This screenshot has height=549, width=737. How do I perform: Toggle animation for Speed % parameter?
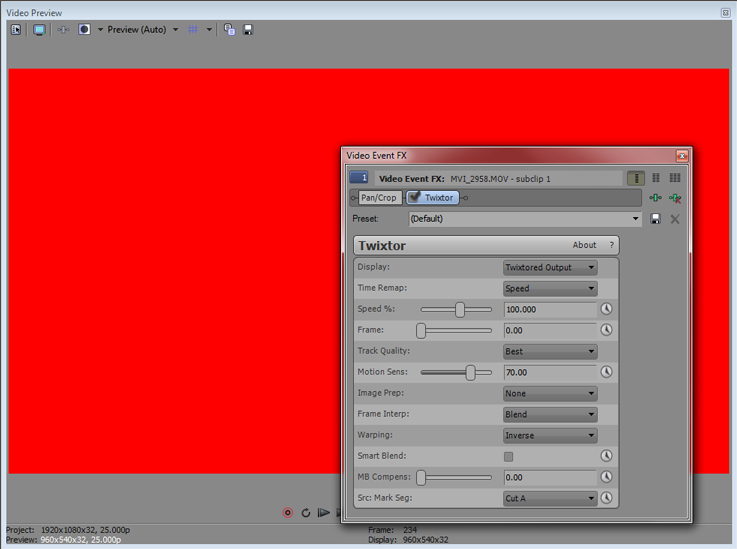[606, 310]
